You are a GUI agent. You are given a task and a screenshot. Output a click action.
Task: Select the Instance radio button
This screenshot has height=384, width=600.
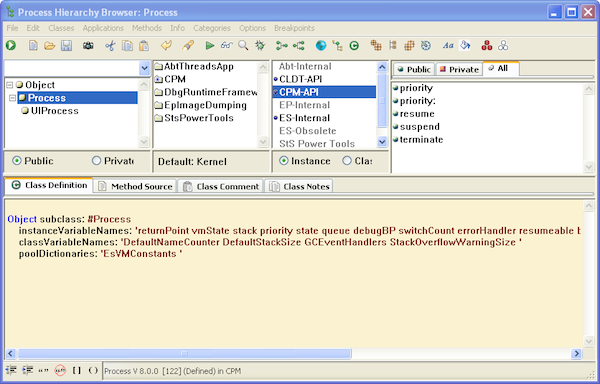[x=305, y=161]
